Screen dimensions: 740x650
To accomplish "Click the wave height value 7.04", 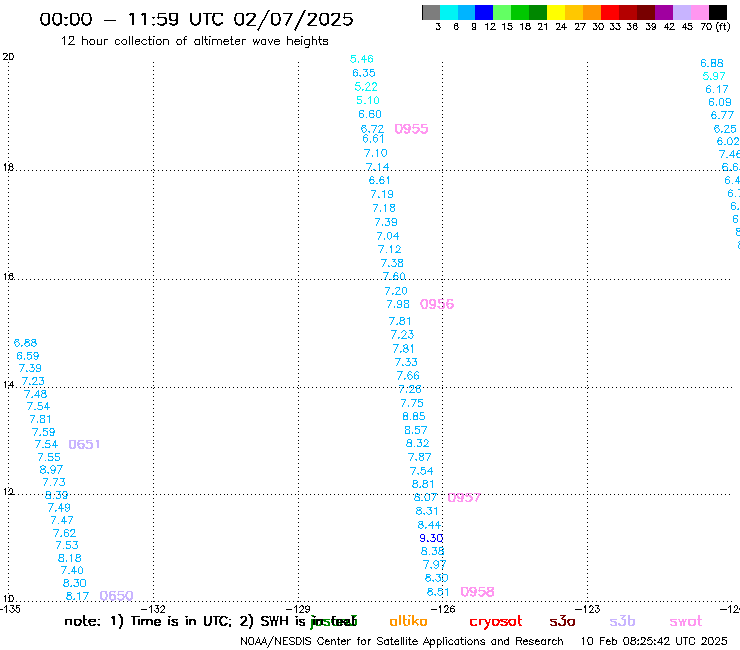I will pos(388,236).
